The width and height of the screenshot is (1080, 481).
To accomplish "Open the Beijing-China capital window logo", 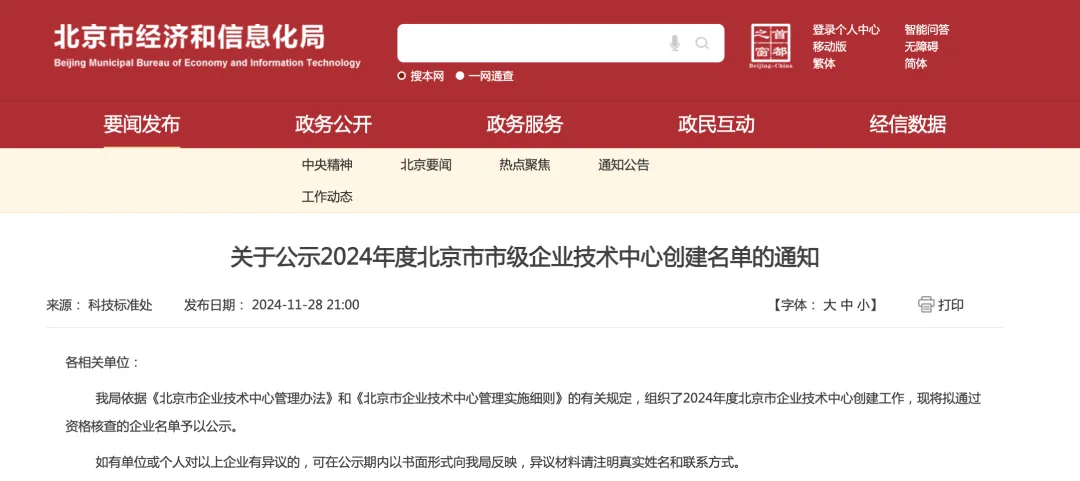I will (771, 46).
